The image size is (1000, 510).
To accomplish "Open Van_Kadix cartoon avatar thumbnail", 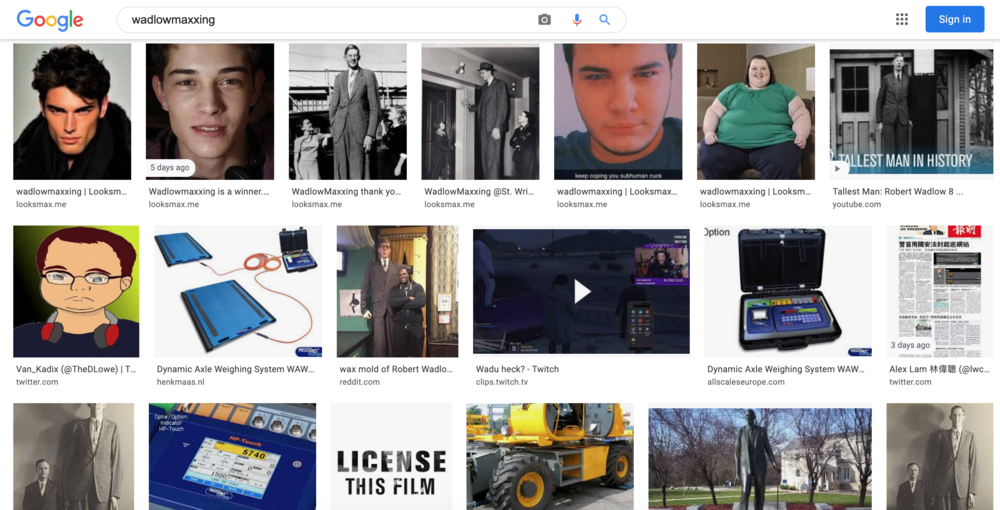I will (76, 291).
